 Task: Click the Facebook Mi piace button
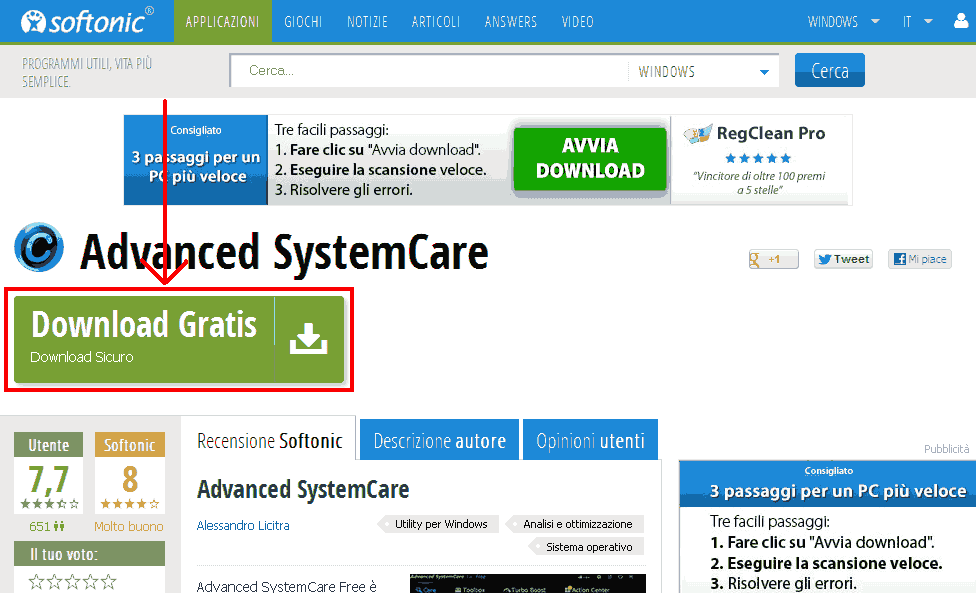(920, 259)
